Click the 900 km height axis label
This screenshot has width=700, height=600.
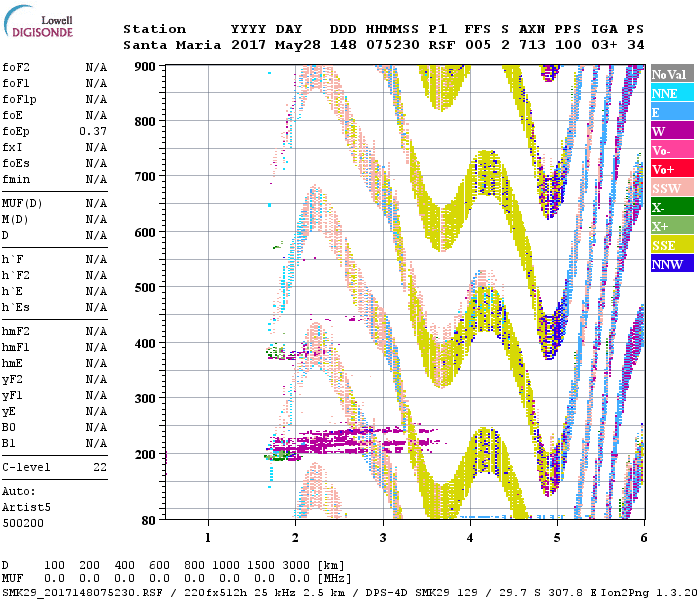tap(145, 67)
